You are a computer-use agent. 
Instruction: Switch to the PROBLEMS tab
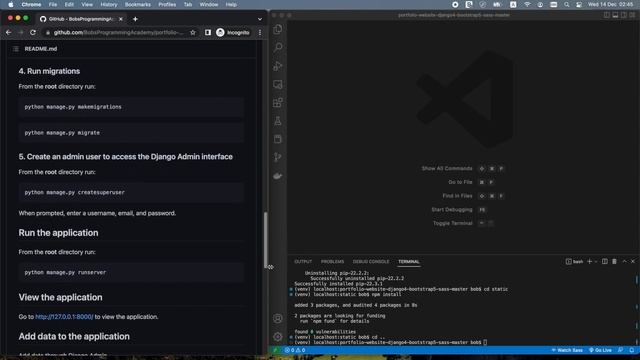pyautogui.click(x=332, y=262)
